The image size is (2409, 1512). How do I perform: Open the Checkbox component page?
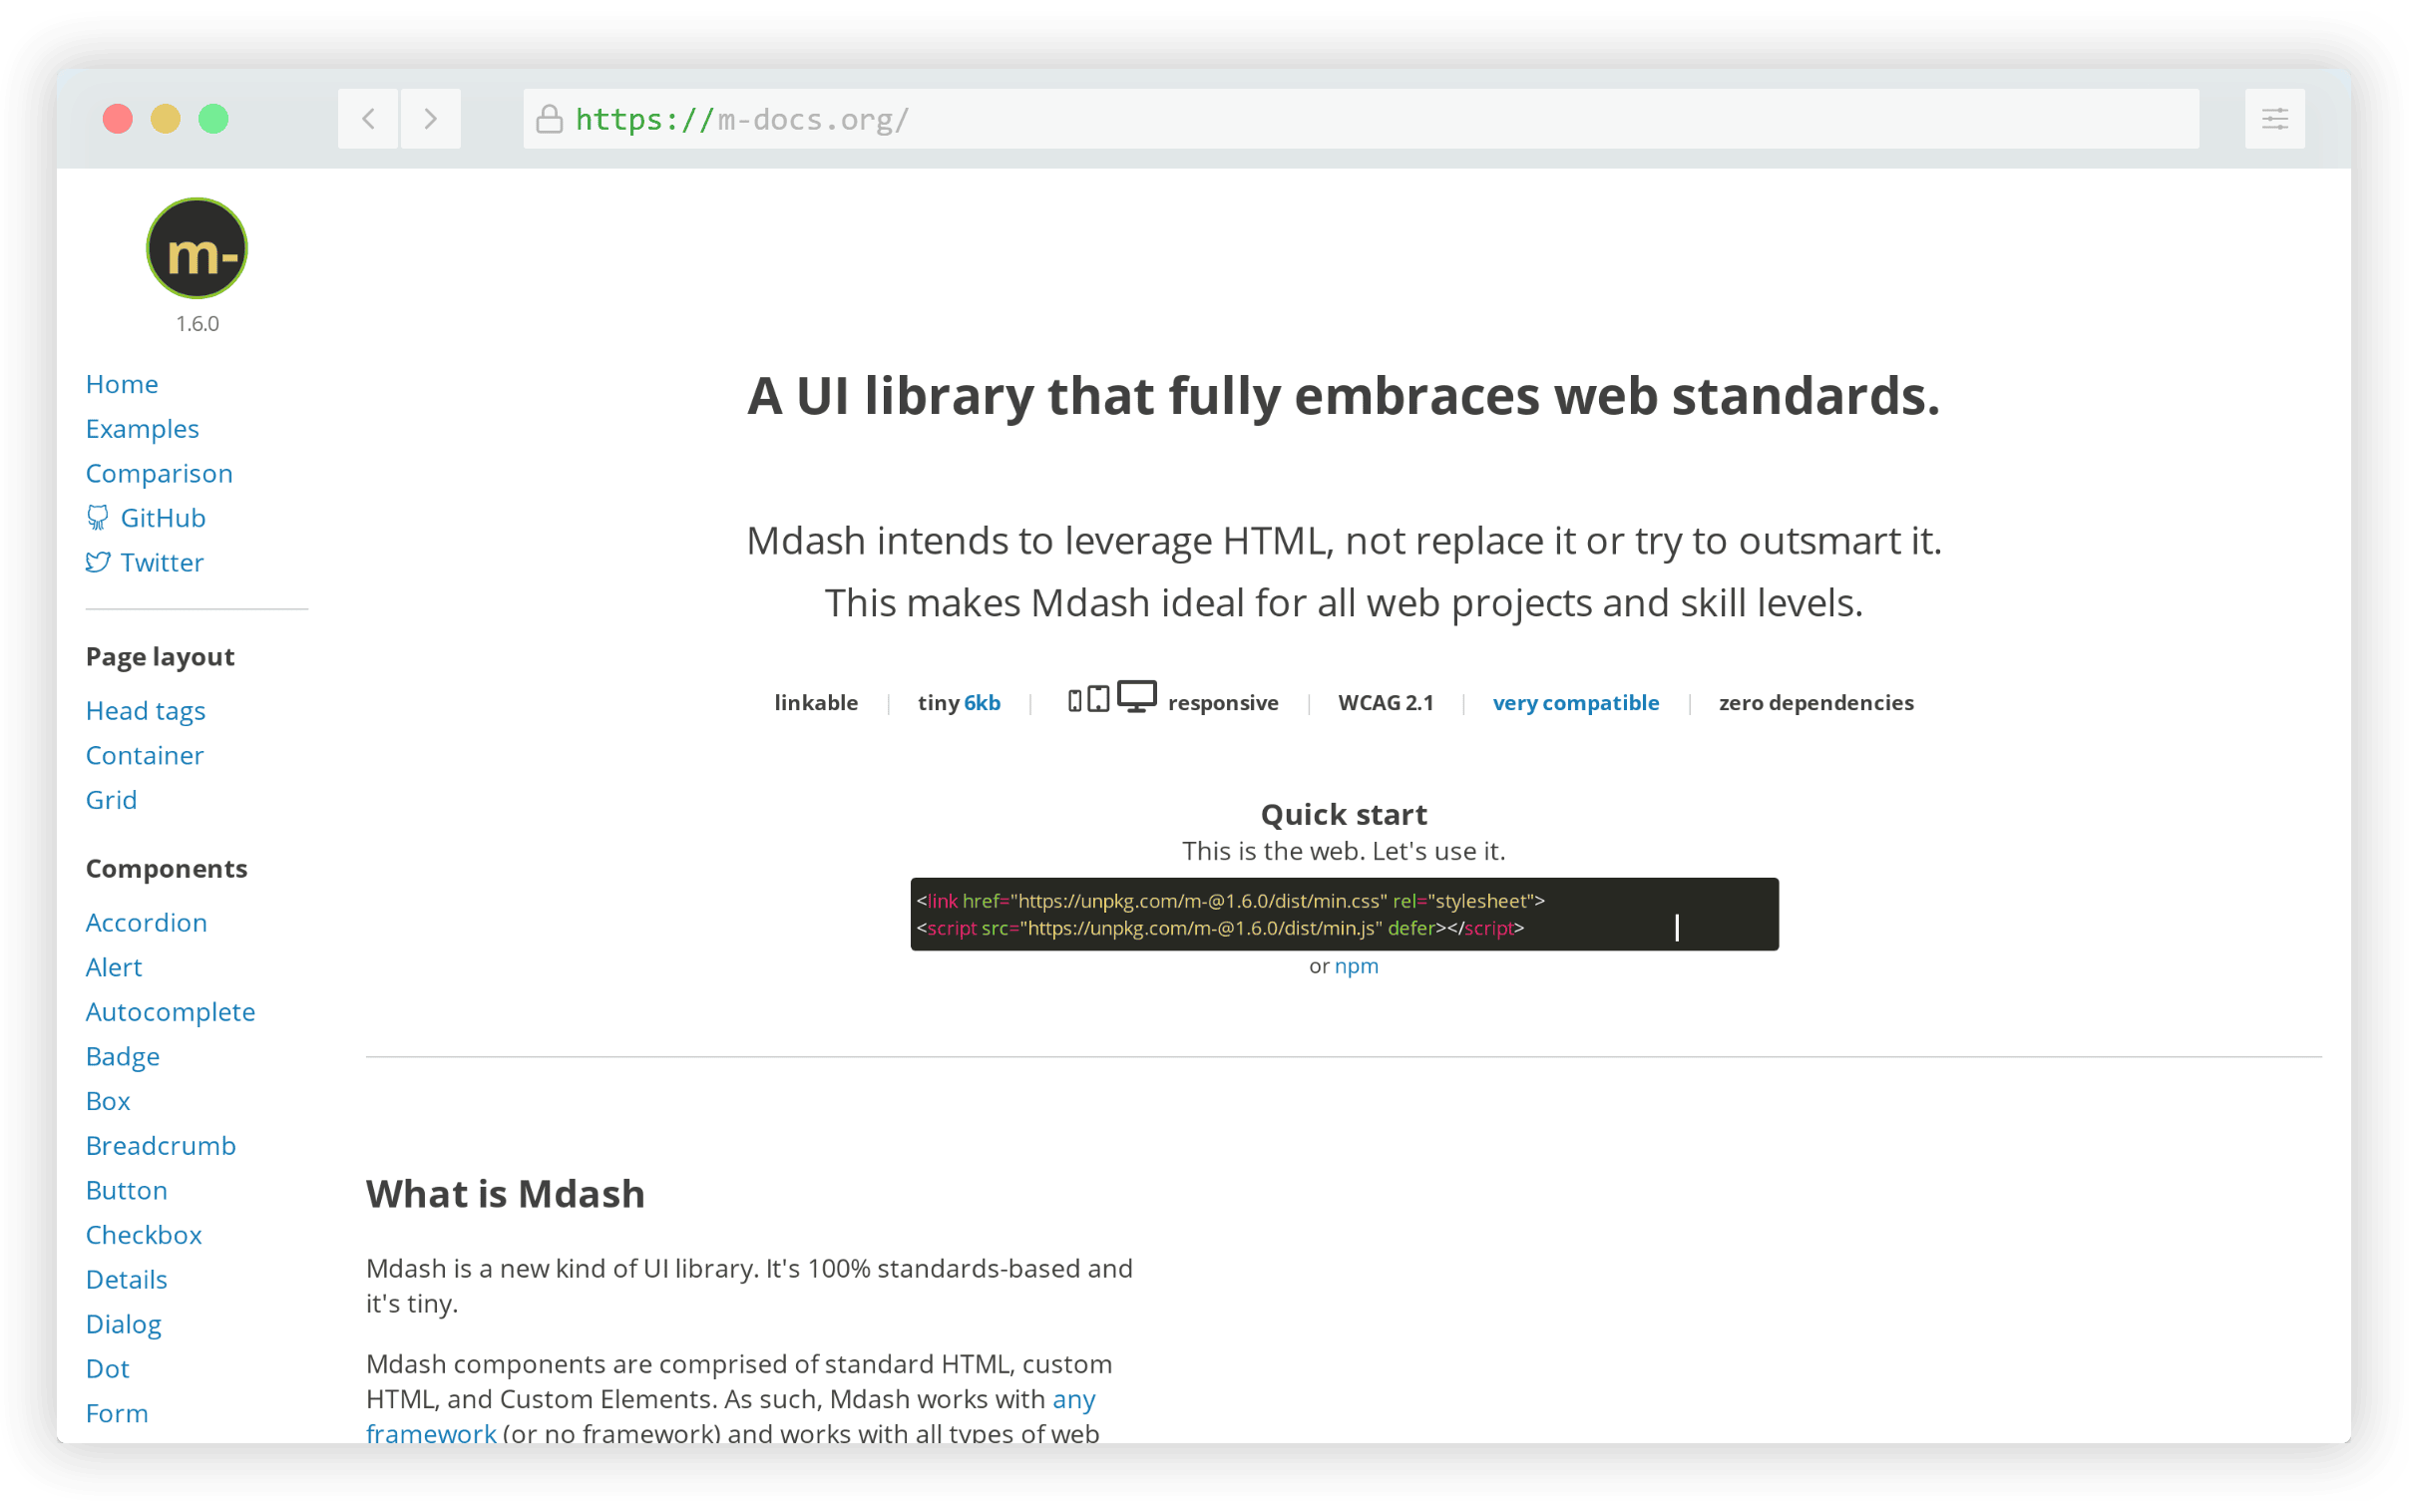144,1235
